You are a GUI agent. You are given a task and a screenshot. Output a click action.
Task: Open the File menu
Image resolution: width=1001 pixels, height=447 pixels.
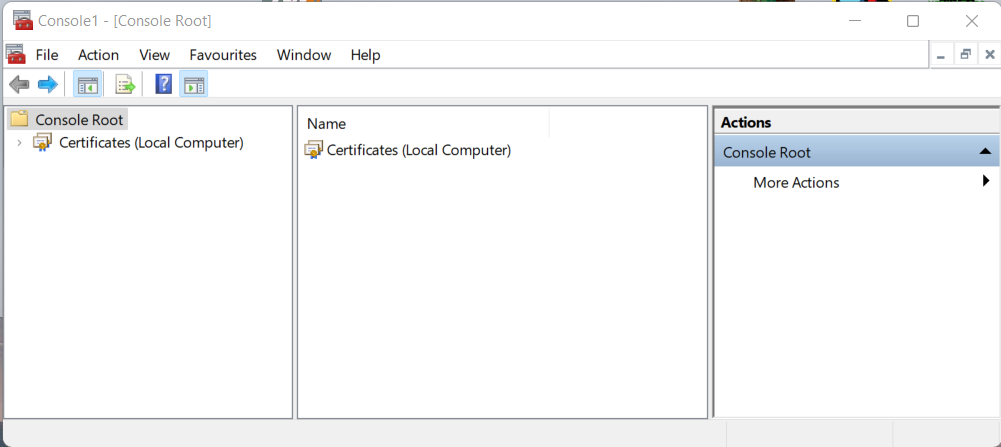pyautogui.click(x=47, y=55)
